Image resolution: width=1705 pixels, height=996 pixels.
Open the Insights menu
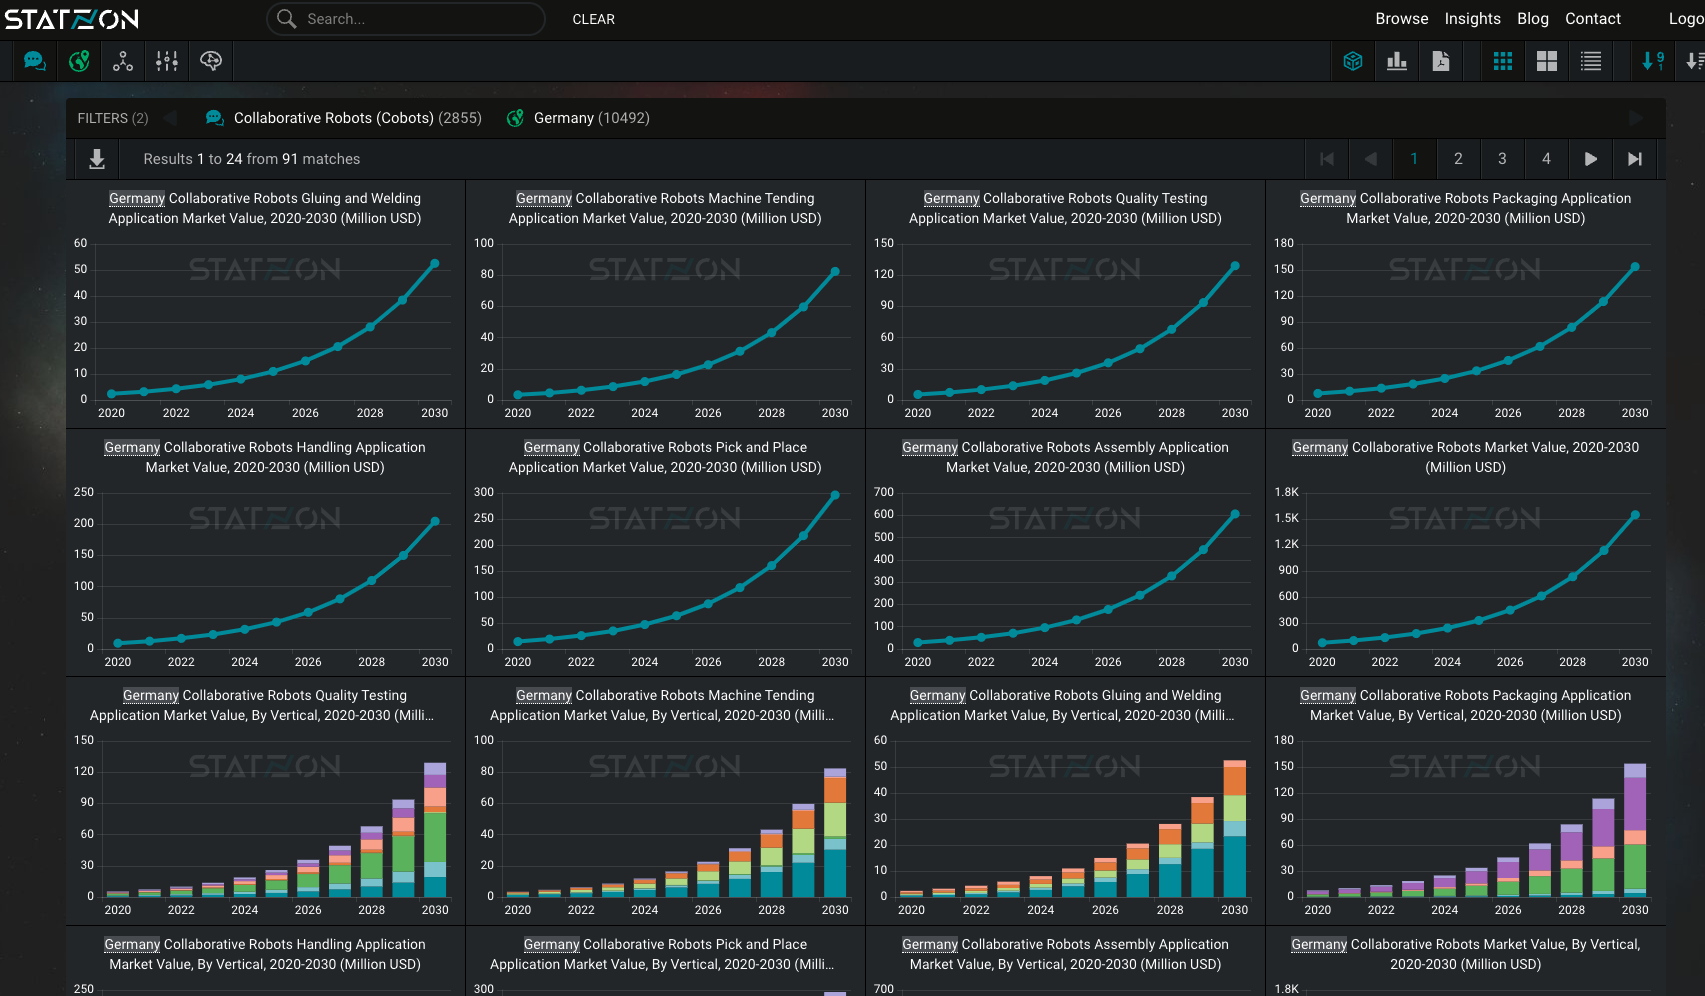pos(1472,19)
